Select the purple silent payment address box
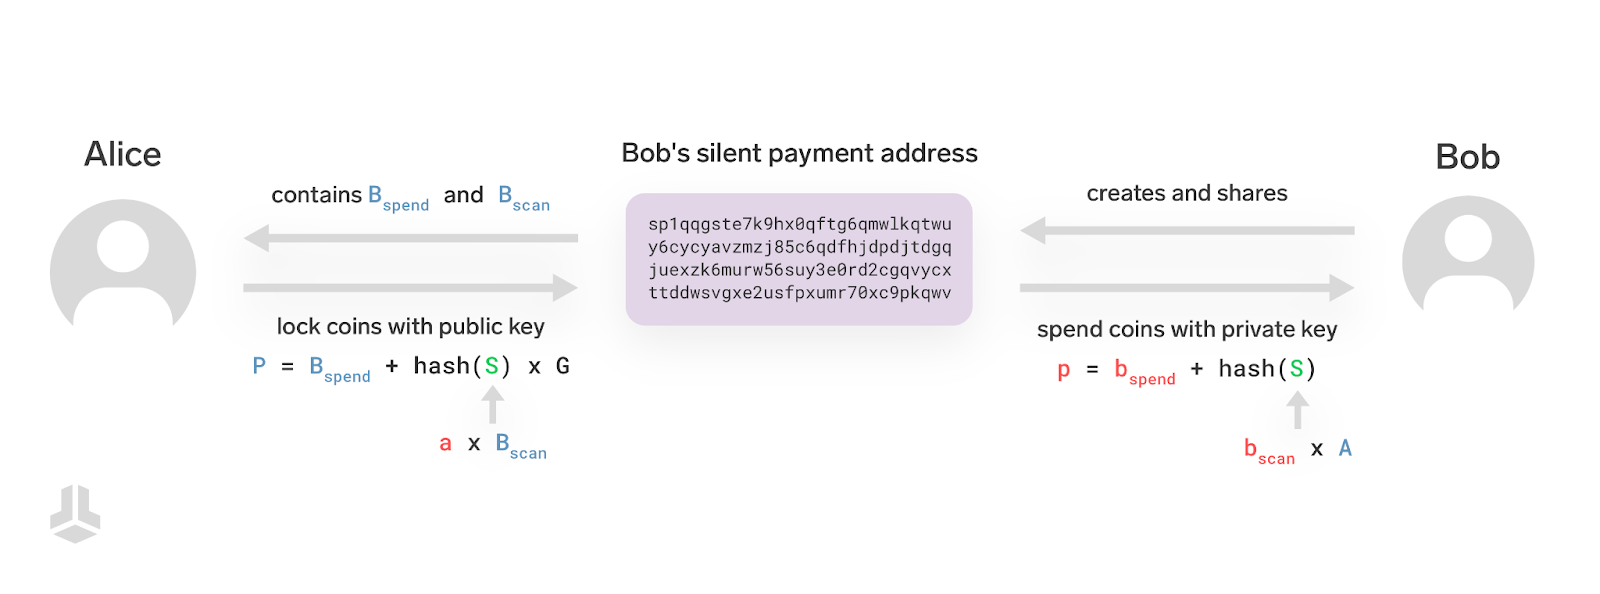The height and width of the screenshot is (594, 1600). tap(799, 259)
